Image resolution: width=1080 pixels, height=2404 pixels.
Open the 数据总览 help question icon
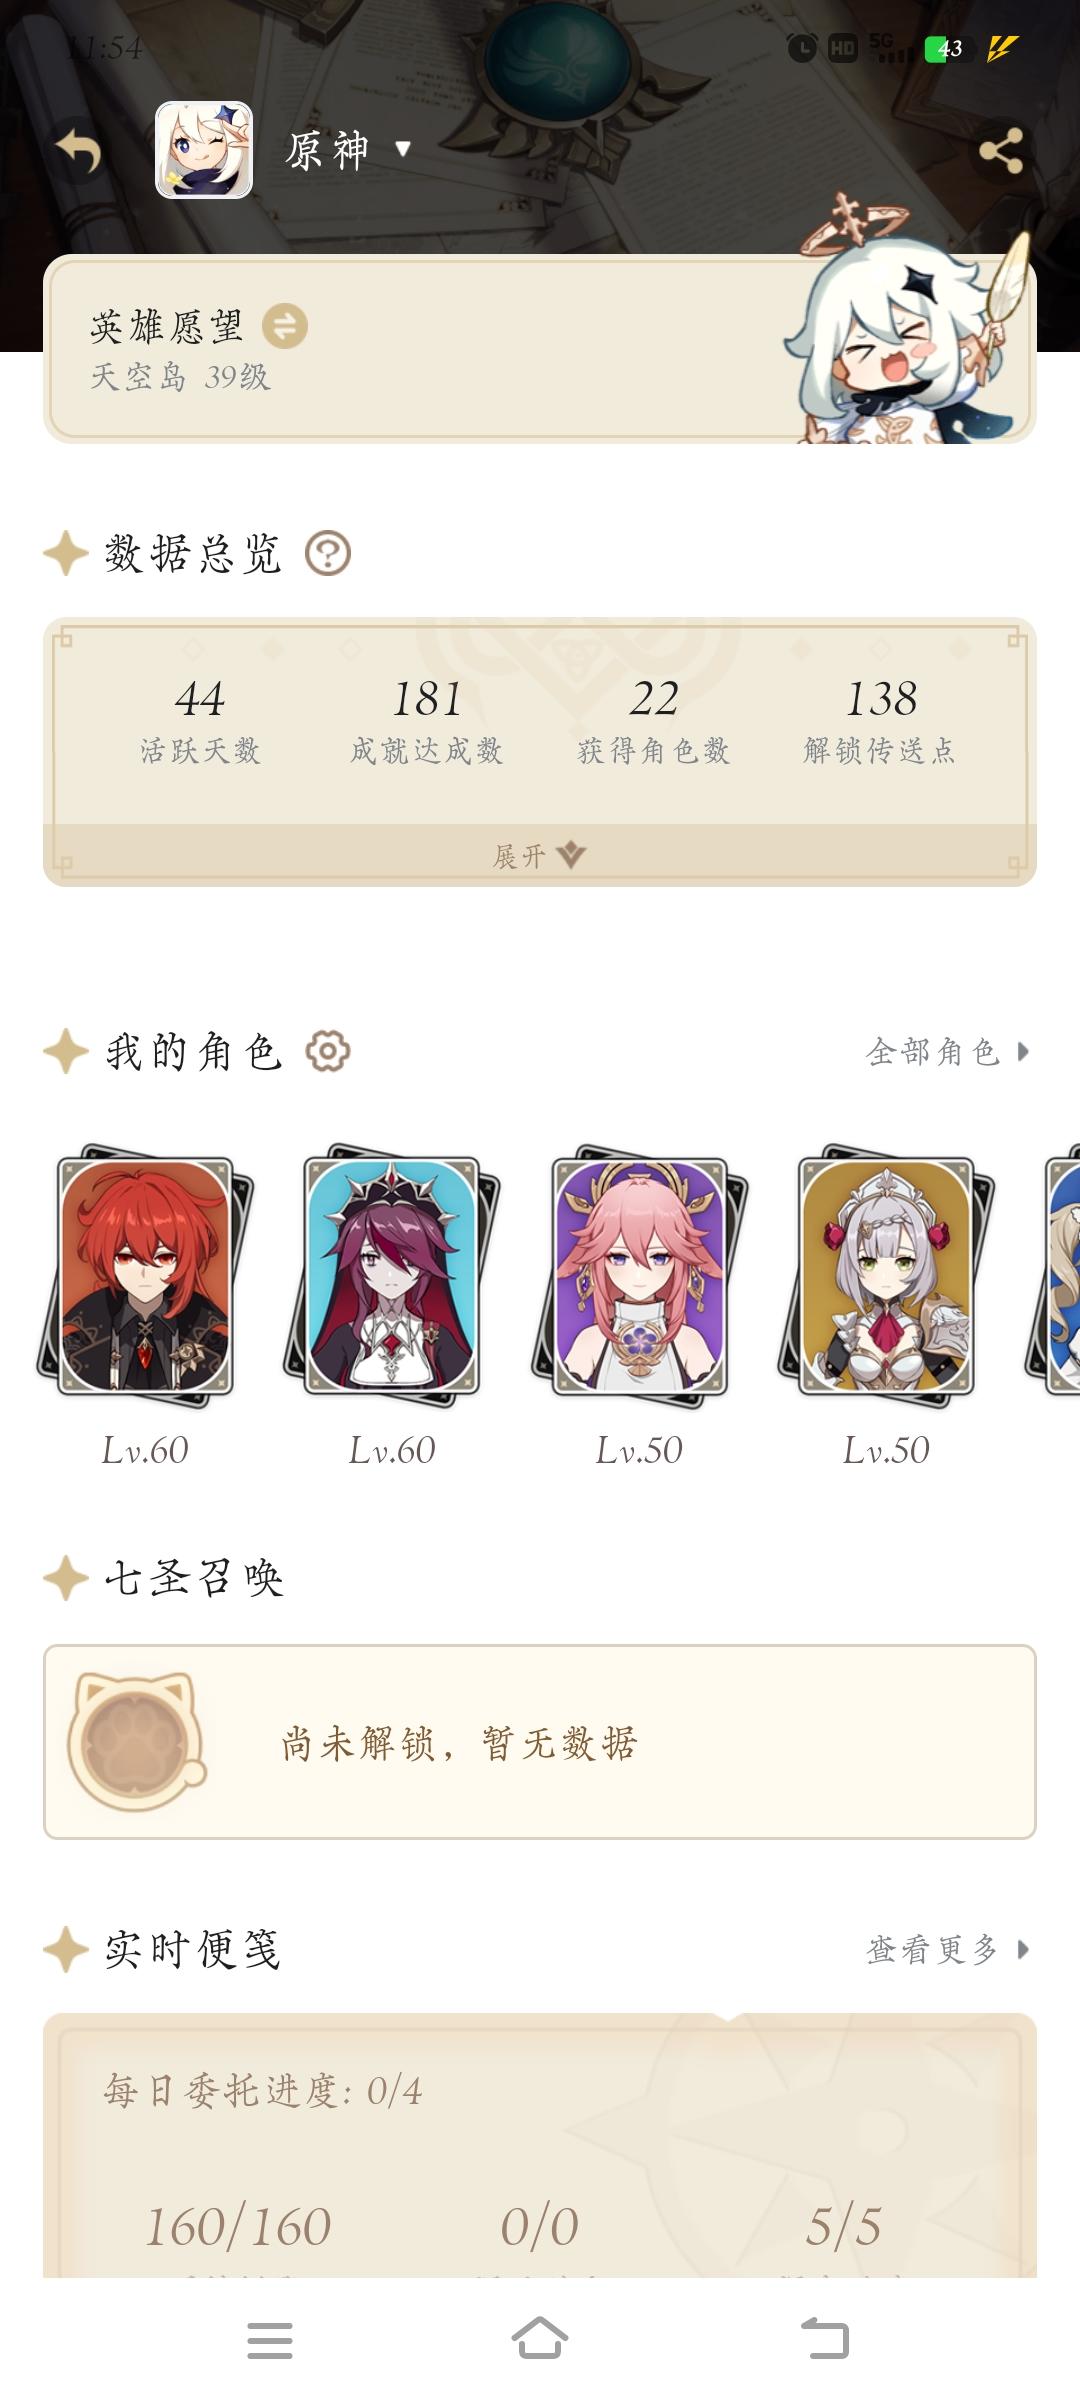pos(328,553)
